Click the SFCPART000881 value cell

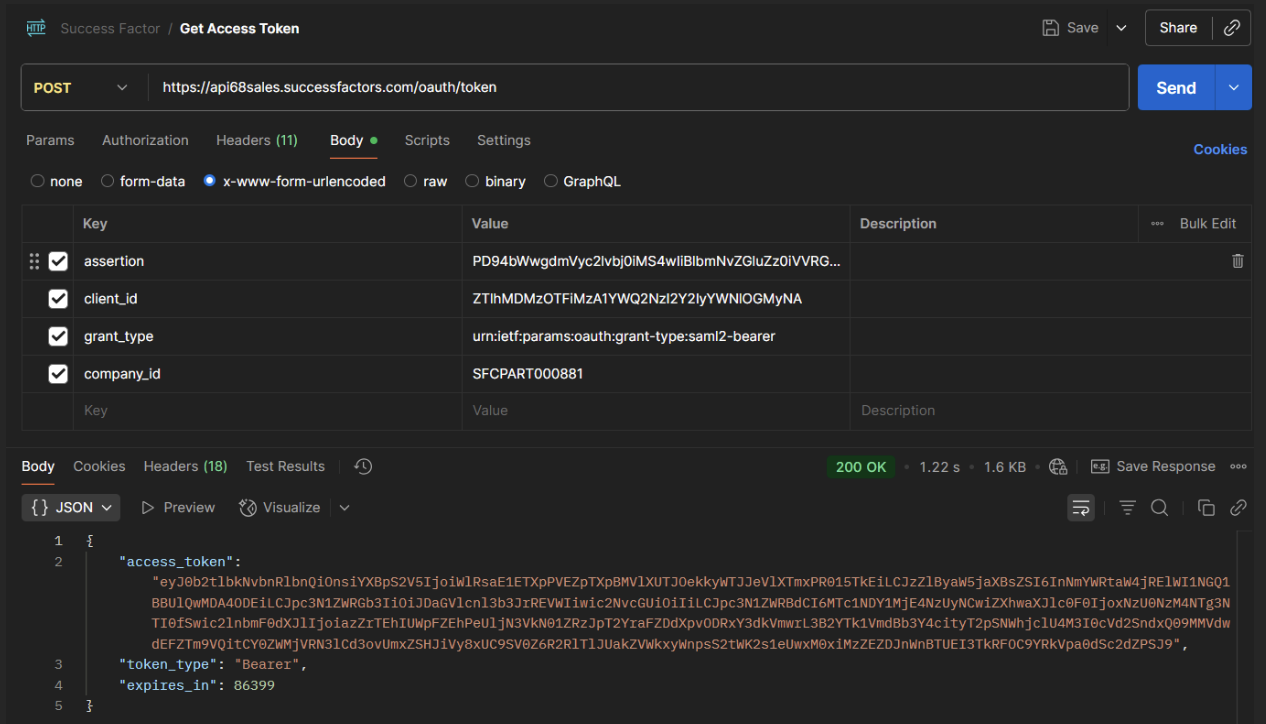[656, 374]
